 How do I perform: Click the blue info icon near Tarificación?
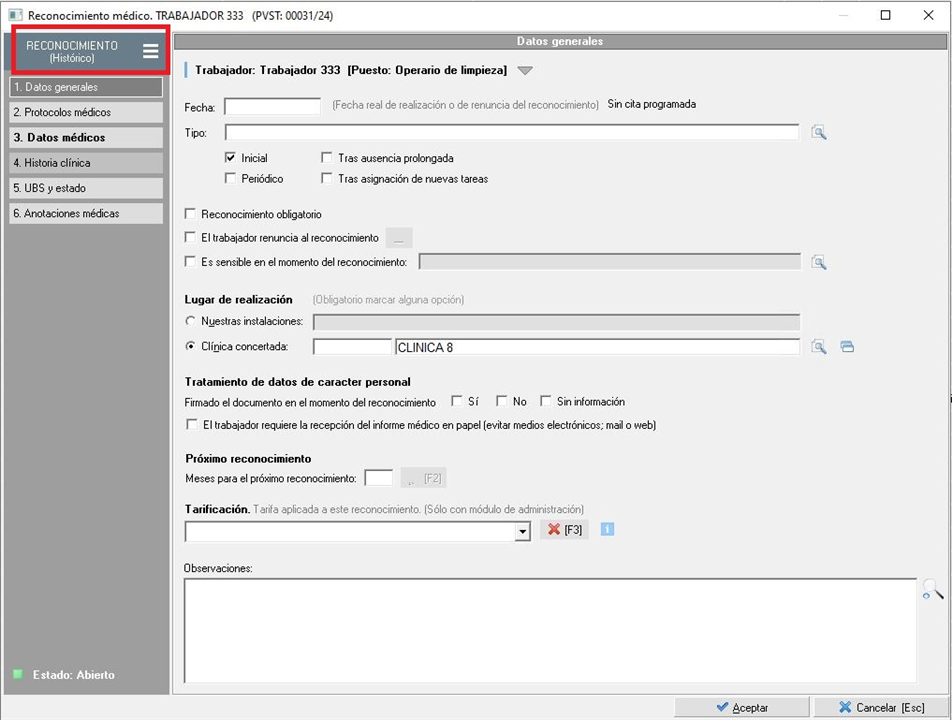[x=607, y=529]
